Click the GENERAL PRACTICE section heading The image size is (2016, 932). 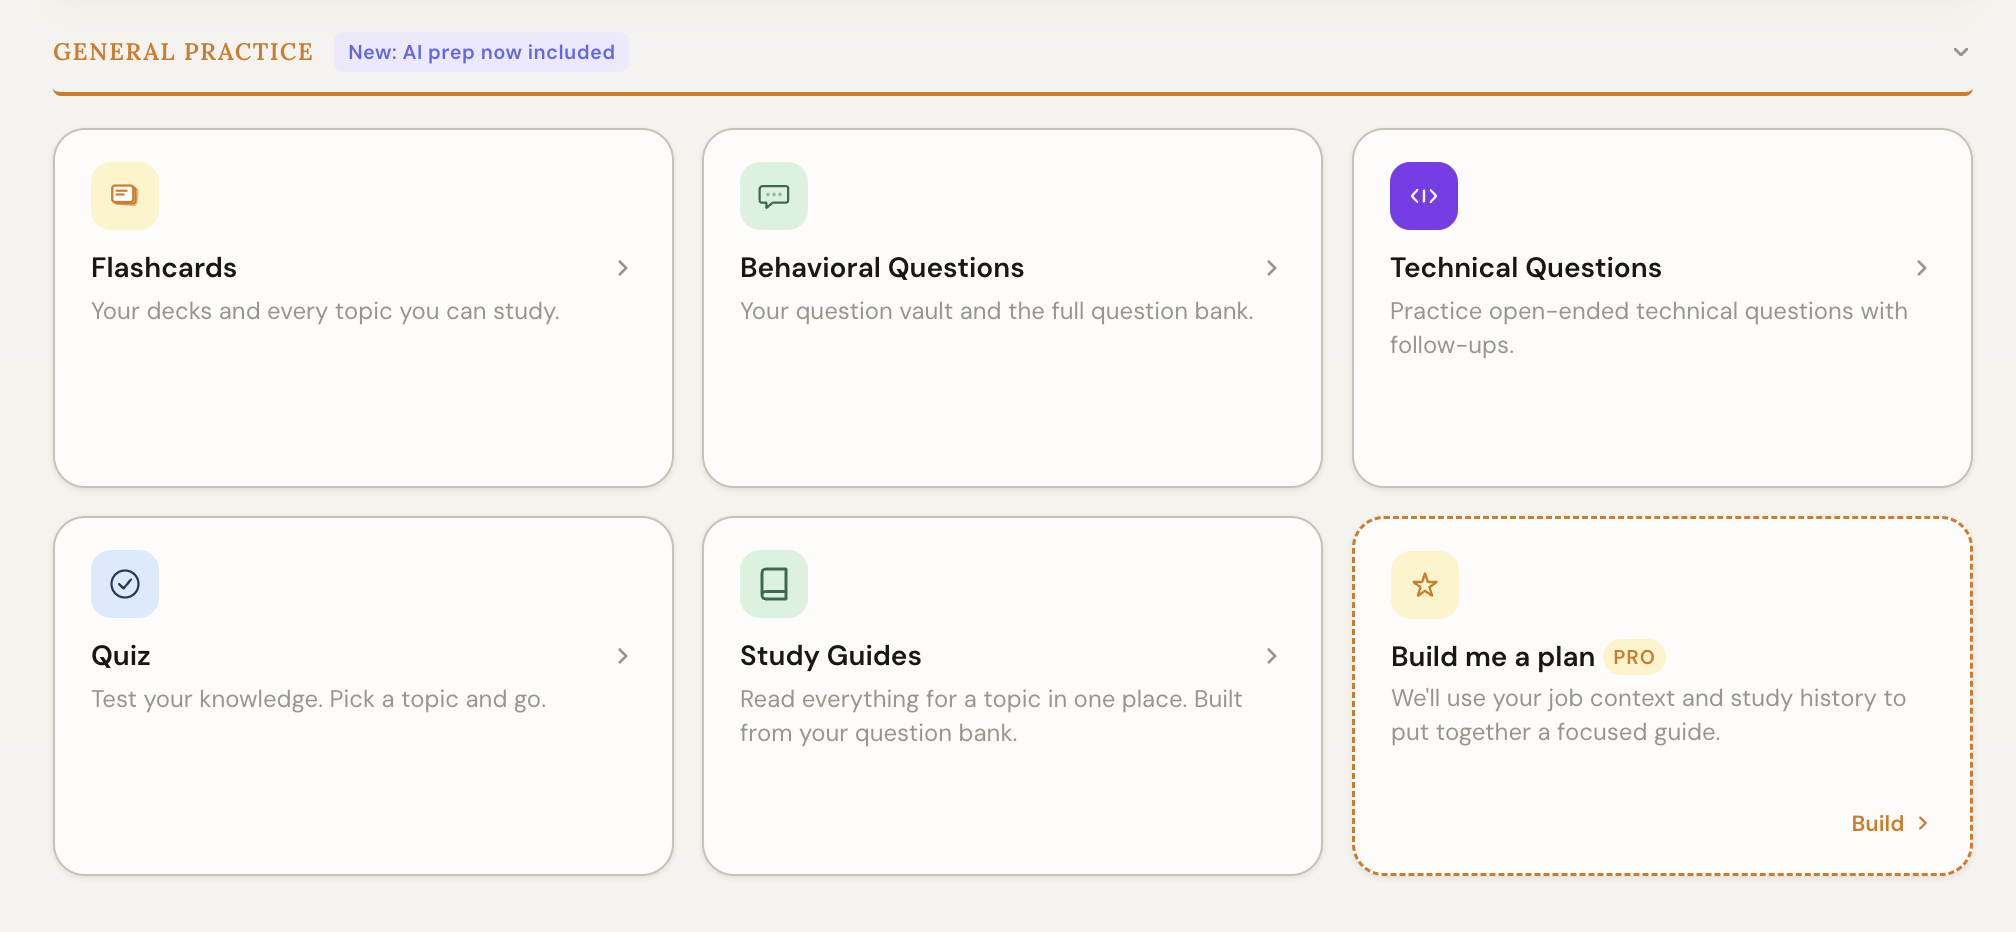tap(183, 52)
